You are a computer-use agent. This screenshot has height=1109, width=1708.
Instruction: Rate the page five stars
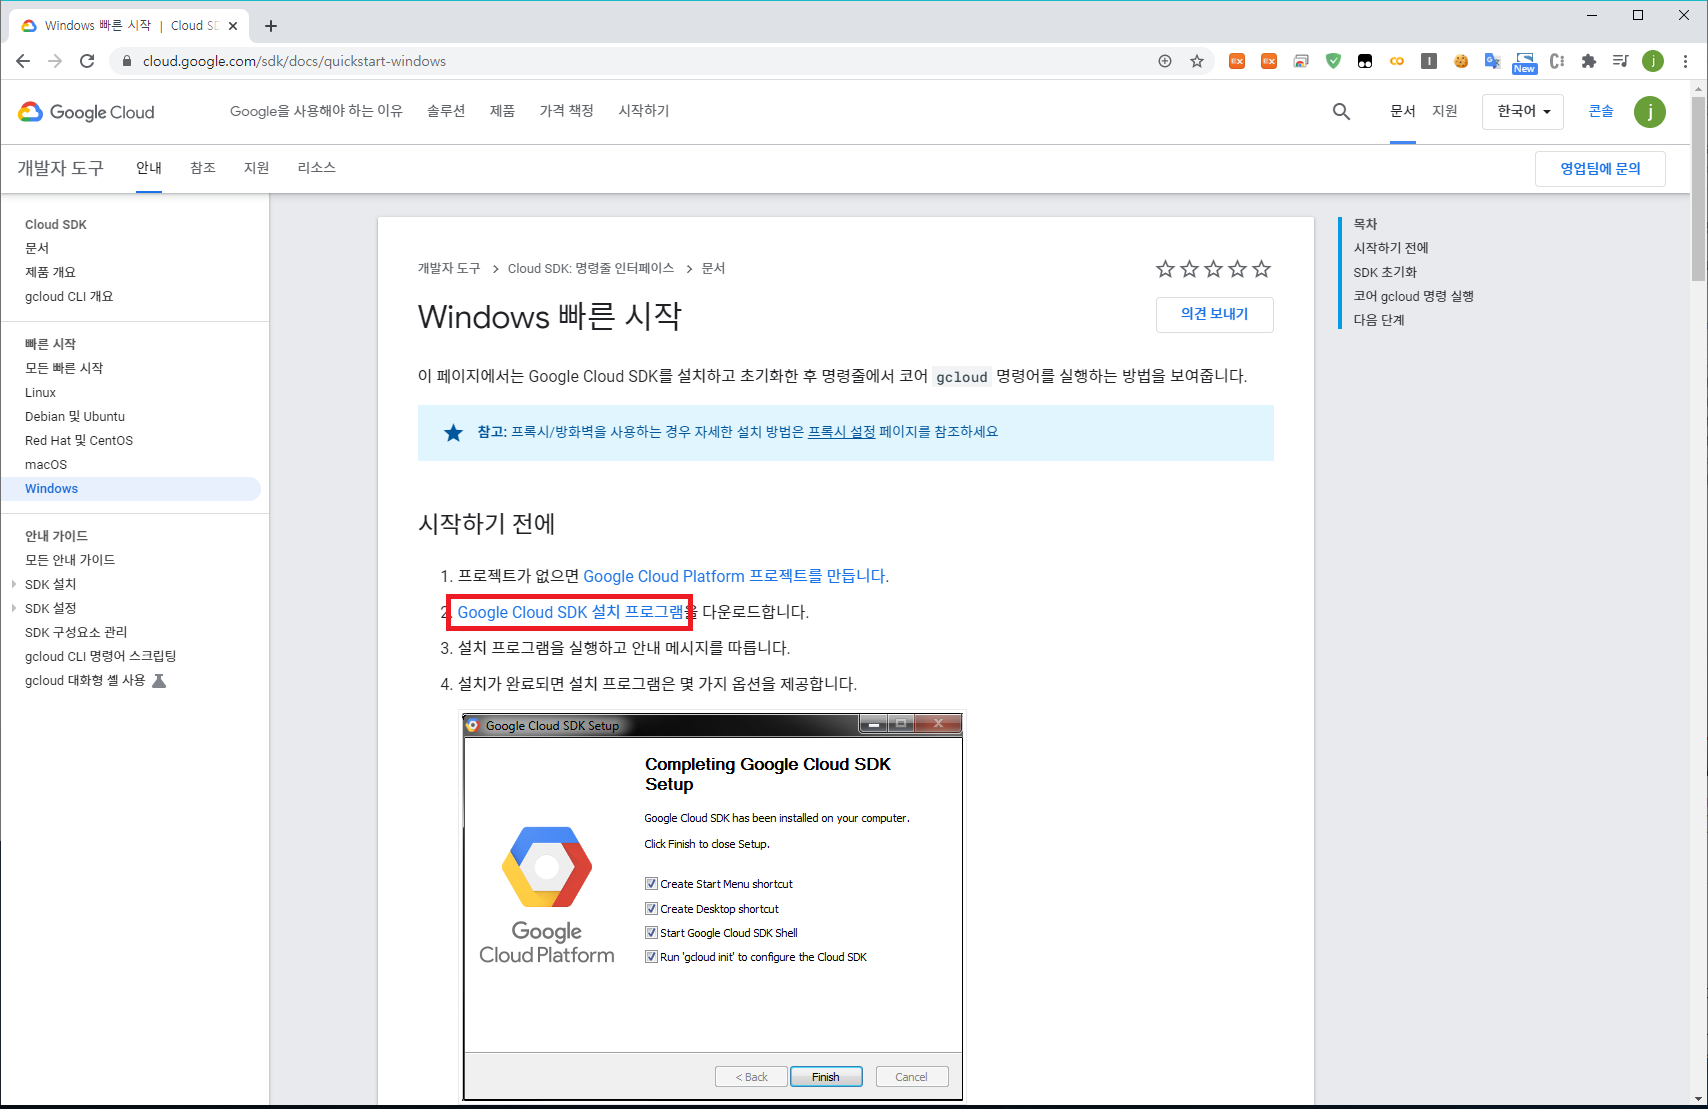(x=1261, y=269)
